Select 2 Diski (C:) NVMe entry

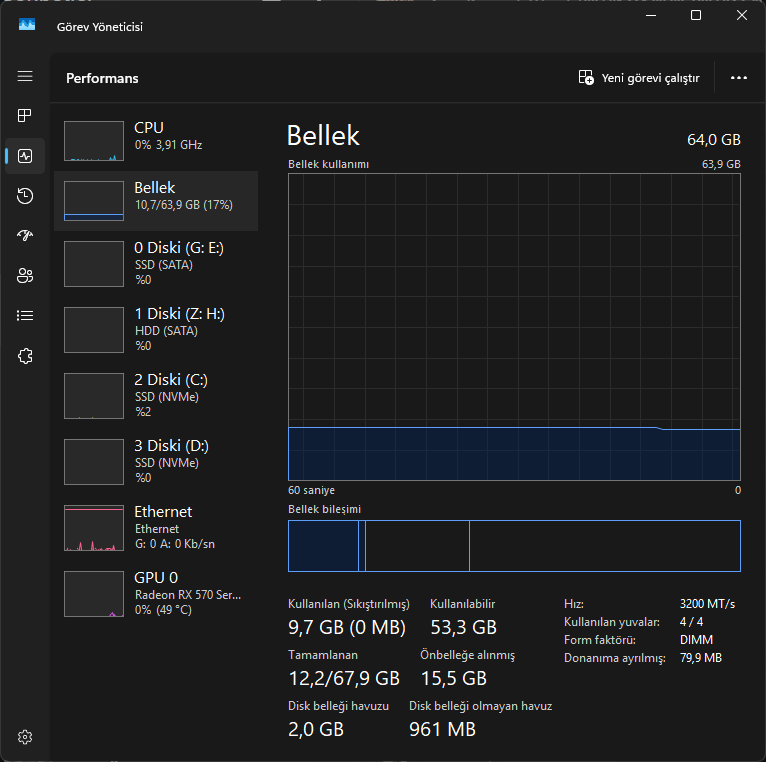pyautogui.click(x=155, y=395)
